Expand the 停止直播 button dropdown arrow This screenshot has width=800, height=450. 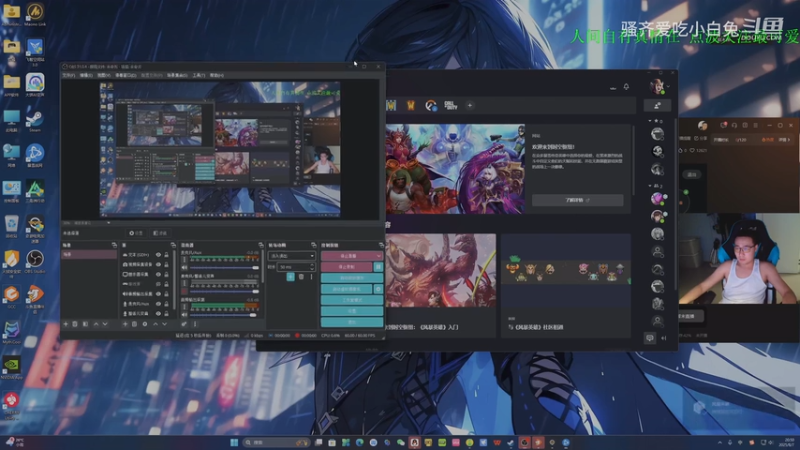(x=378, y=256)
